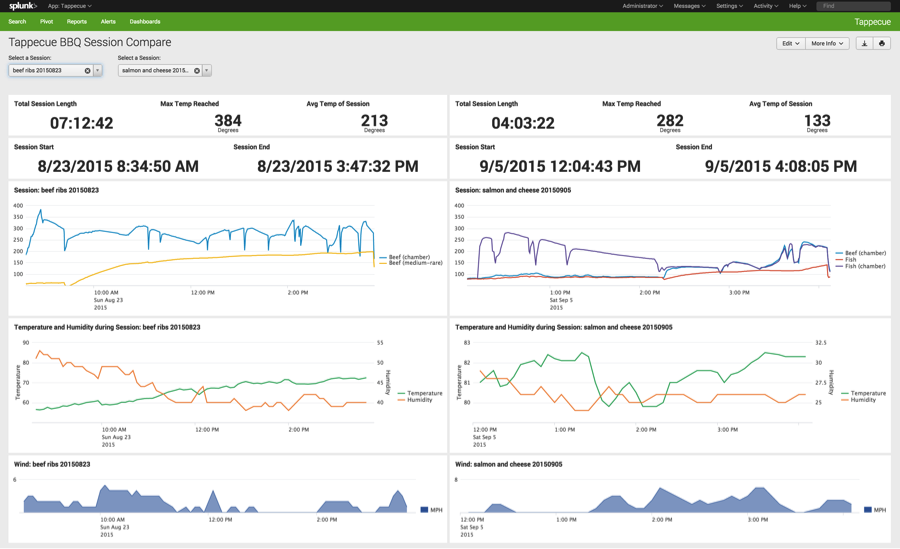Open the Reports tab
This screenshot has width=900, height=549.
[x=76, y=22]
